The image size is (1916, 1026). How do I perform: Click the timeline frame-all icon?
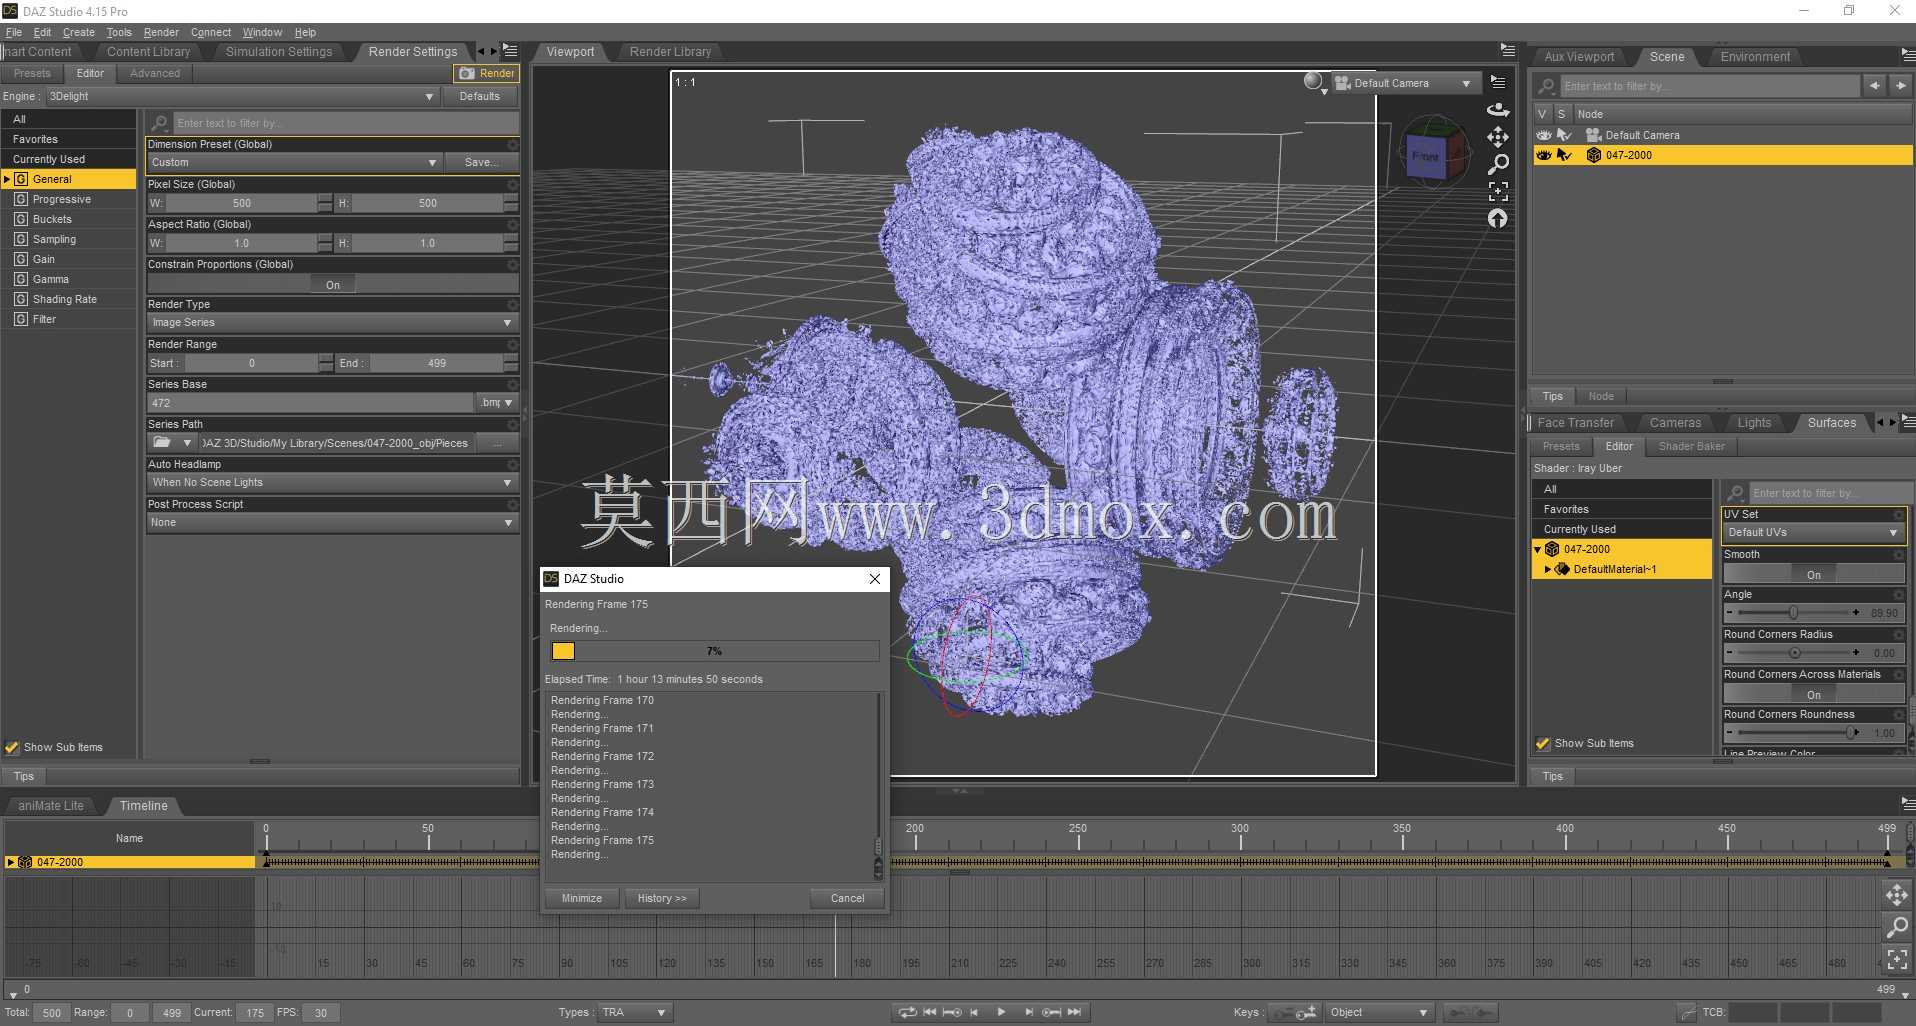pyautogui.click(x=1896, y=960)
